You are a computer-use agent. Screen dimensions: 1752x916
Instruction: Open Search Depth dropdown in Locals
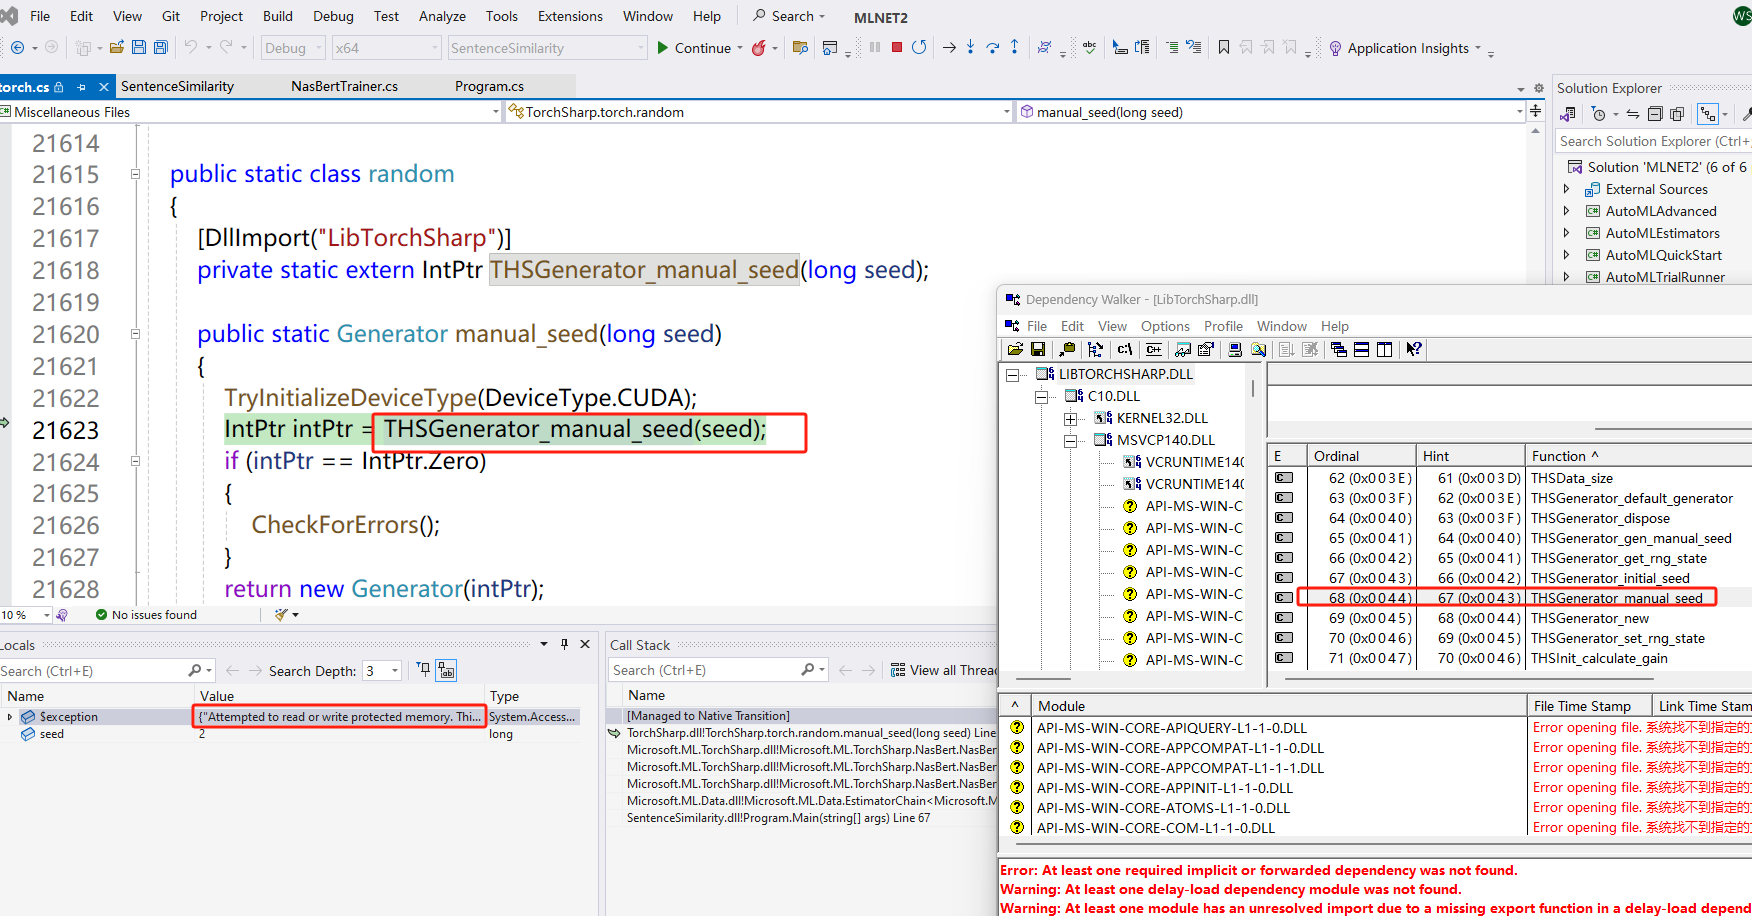[x=395, y=671]
